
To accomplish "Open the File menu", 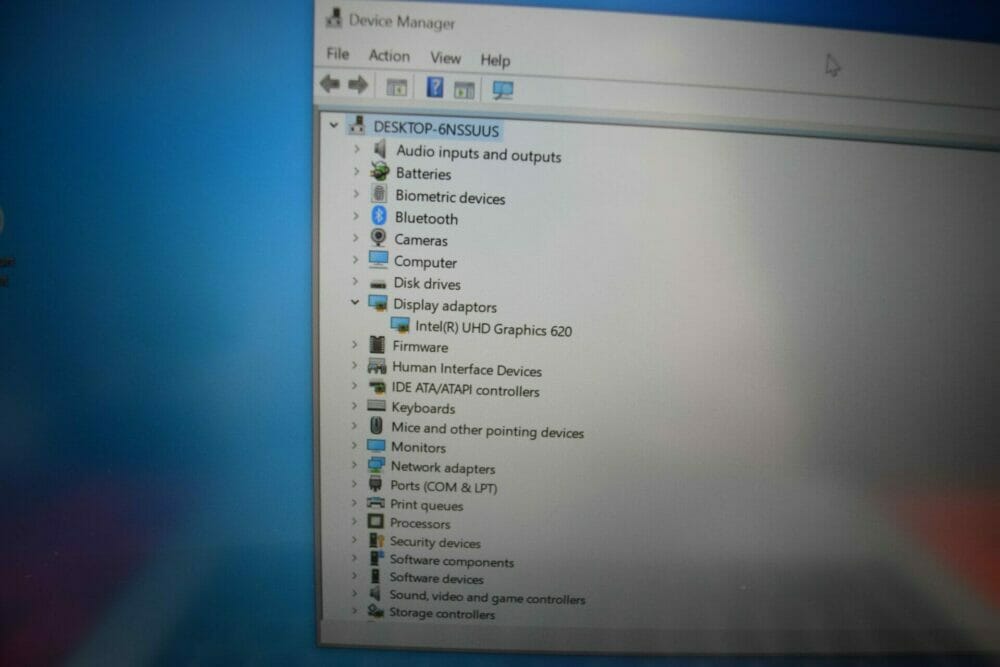I will coord(338,54).
